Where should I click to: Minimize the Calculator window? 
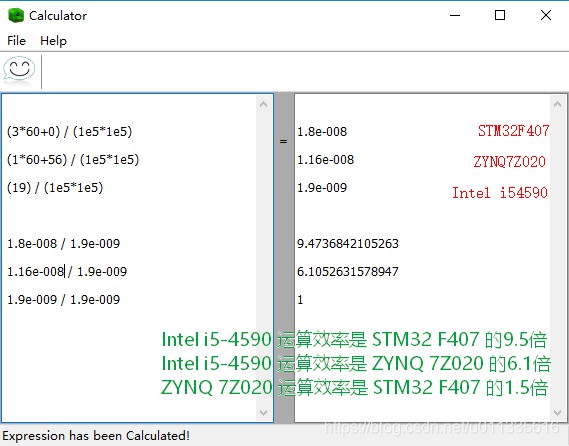click(455, 15)
